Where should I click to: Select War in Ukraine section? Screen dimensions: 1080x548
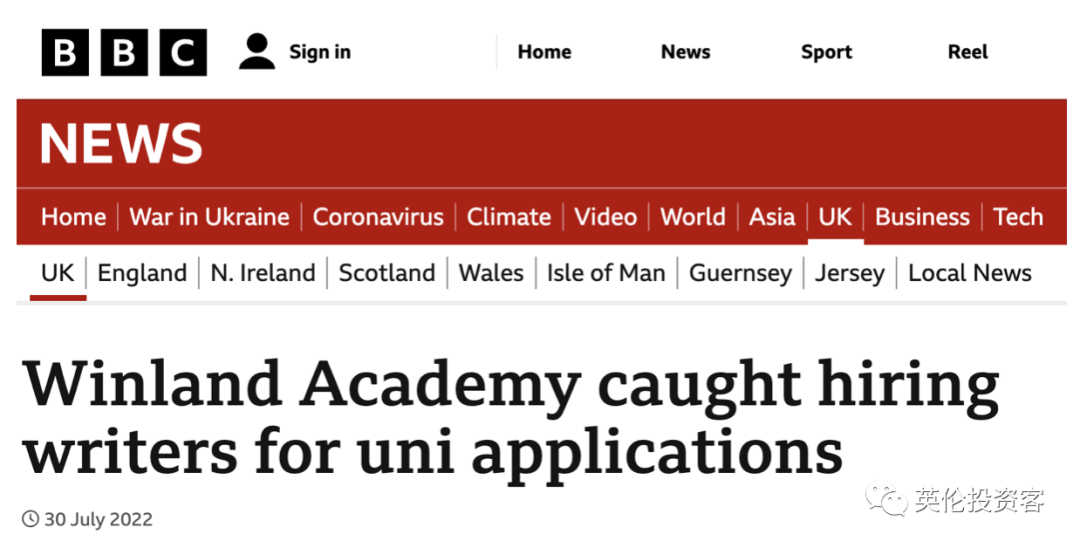(209, 217)
